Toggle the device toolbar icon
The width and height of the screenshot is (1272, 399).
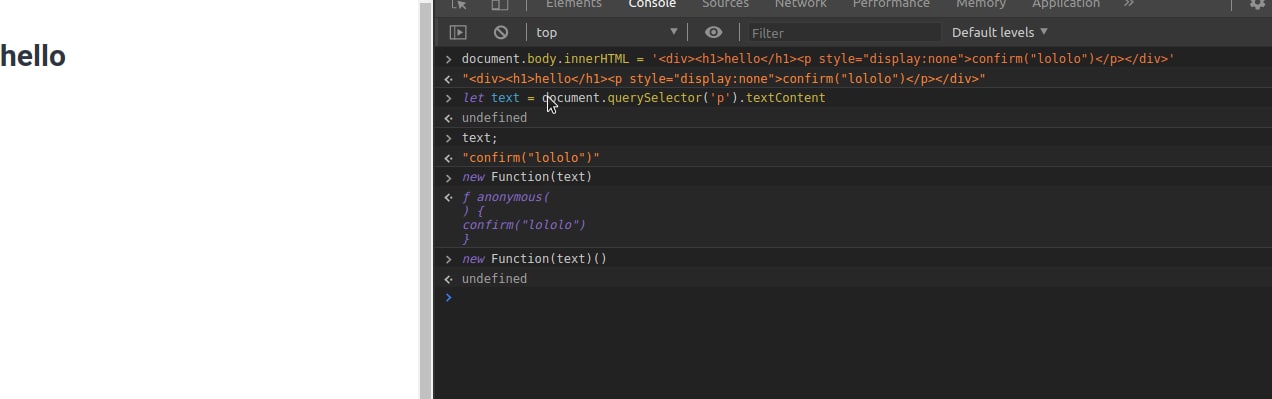[x=500, y=4]
